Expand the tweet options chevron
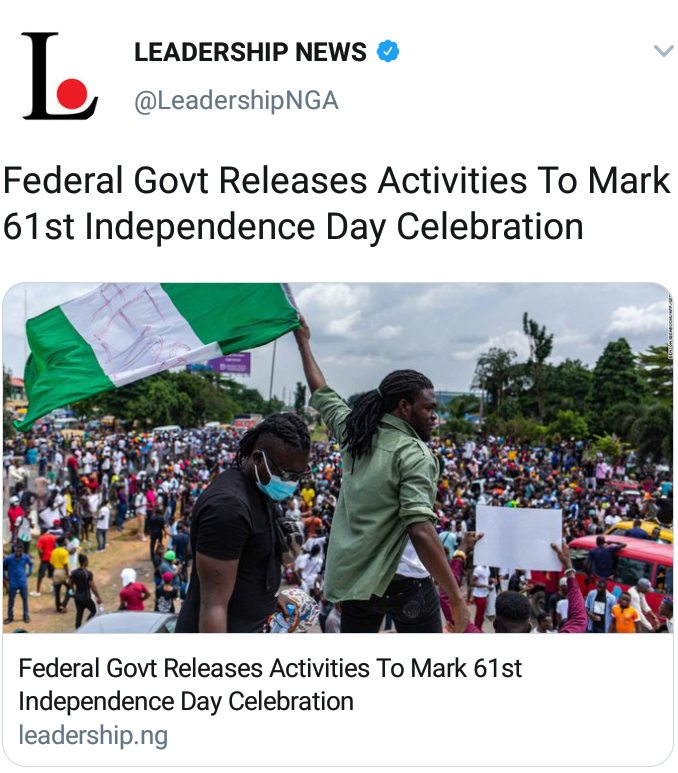678x773 pixels. 663,51
